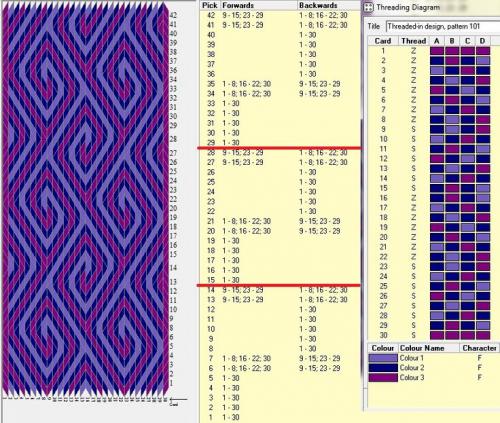Click pick number 14 beside pattern preview
500x423 pixels.
pyautogui.click(x=173, y=268)
